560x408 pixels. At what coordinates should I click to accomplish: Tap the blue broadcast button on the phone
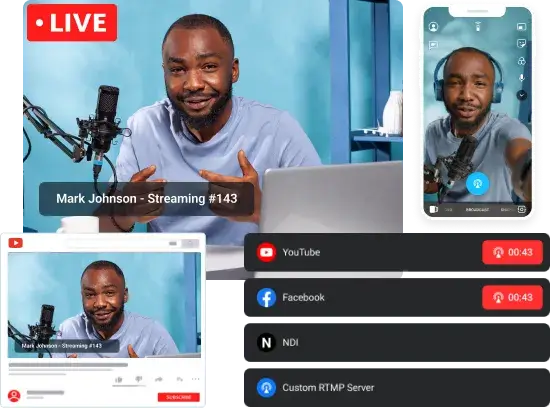pyautogui.click(x=478, y=184)
